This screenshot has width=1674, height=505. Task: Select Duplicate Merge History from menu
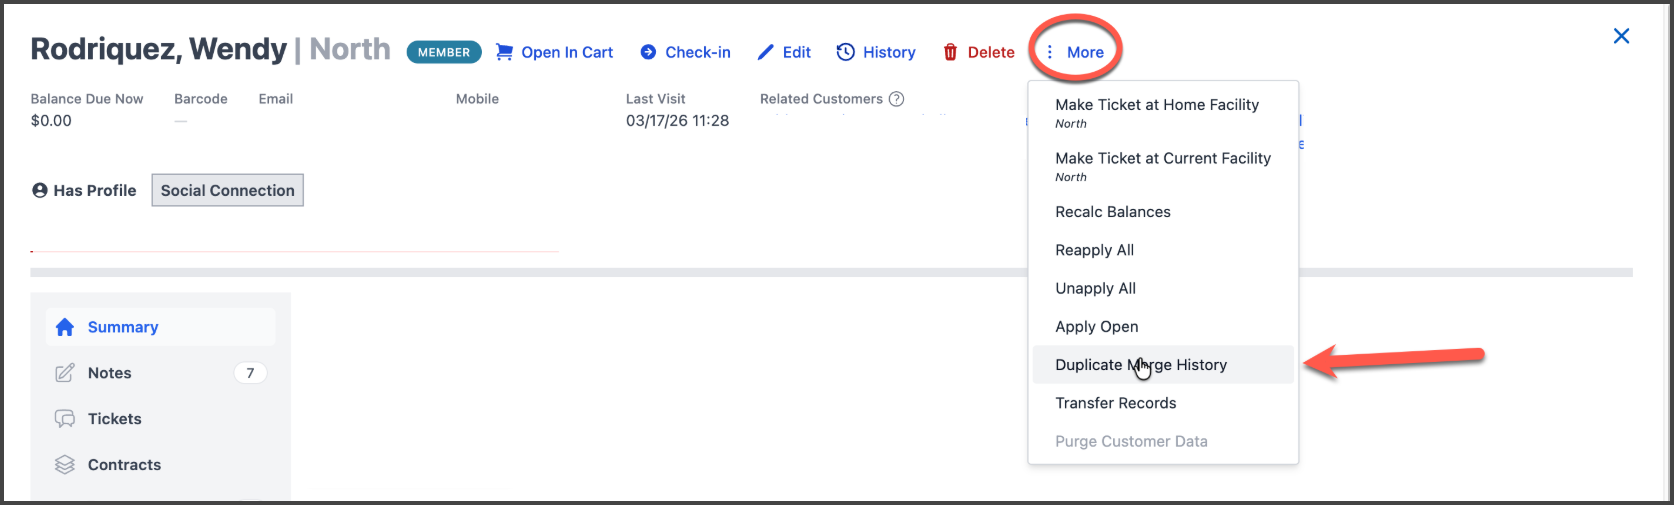tap(1141, 365)
